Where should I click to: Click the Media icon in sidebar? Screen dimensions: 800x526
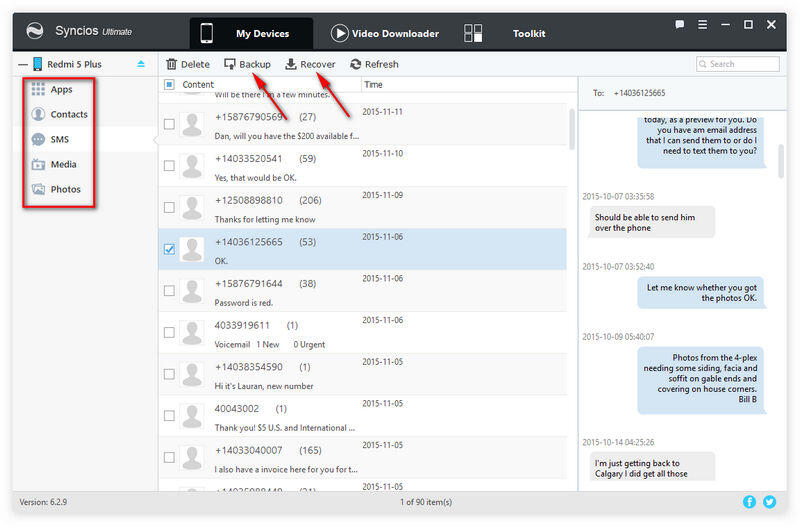pos(38,164)
